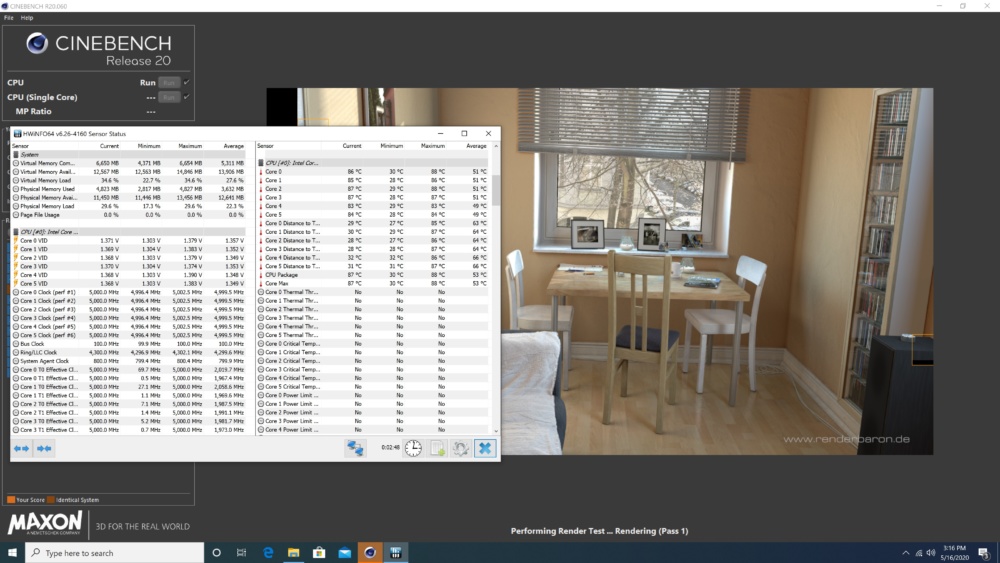Open Microsoft Store from the taskbar
1000x563 pixels.
[x=319, y=553]
